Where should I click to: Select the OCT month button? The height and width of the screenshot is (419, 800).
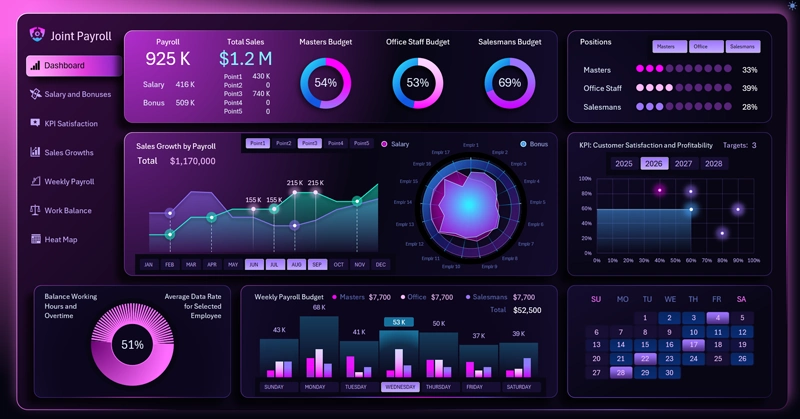[339, 264]
